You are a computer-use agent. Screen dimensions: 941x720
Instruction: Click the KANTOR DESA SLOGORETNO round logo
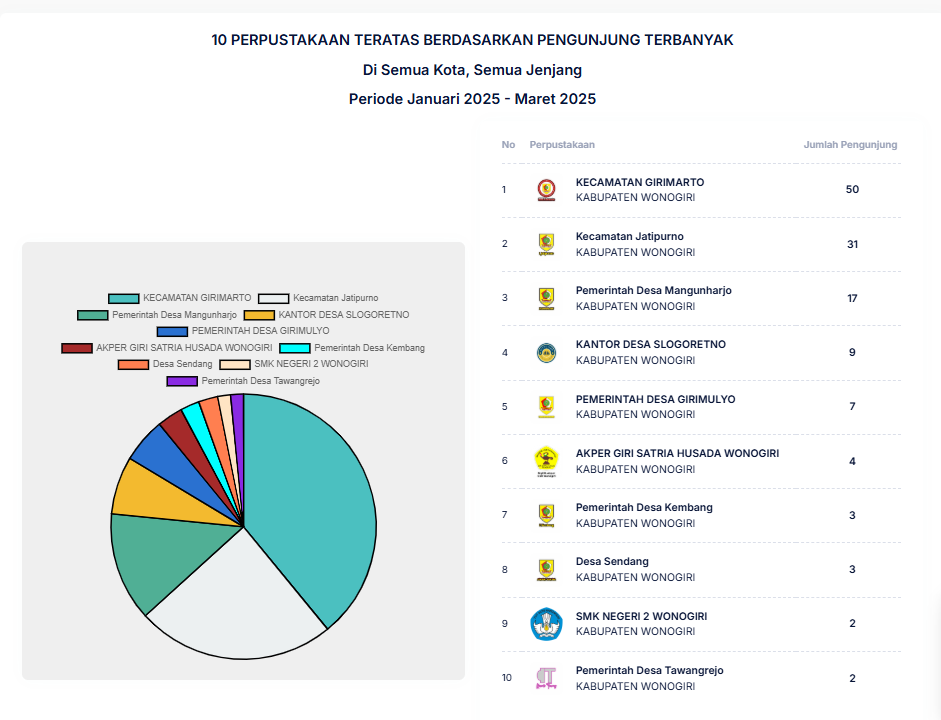[546, 352]
